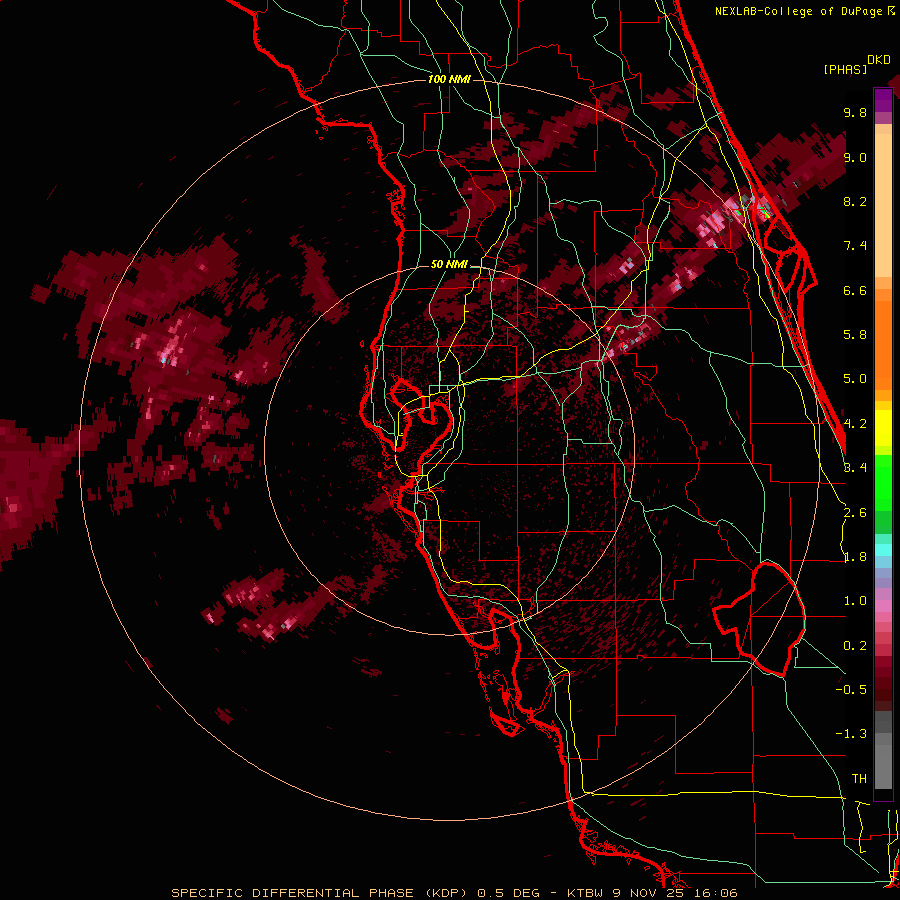Select the -0.5 value on the color scale

coord(851,690)
